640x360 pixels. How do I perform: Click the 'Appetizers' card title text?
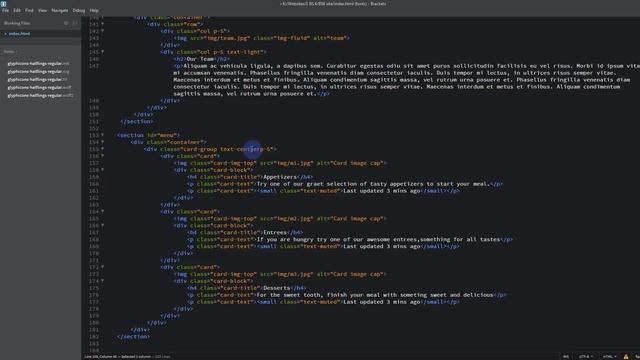click(280, 177)
